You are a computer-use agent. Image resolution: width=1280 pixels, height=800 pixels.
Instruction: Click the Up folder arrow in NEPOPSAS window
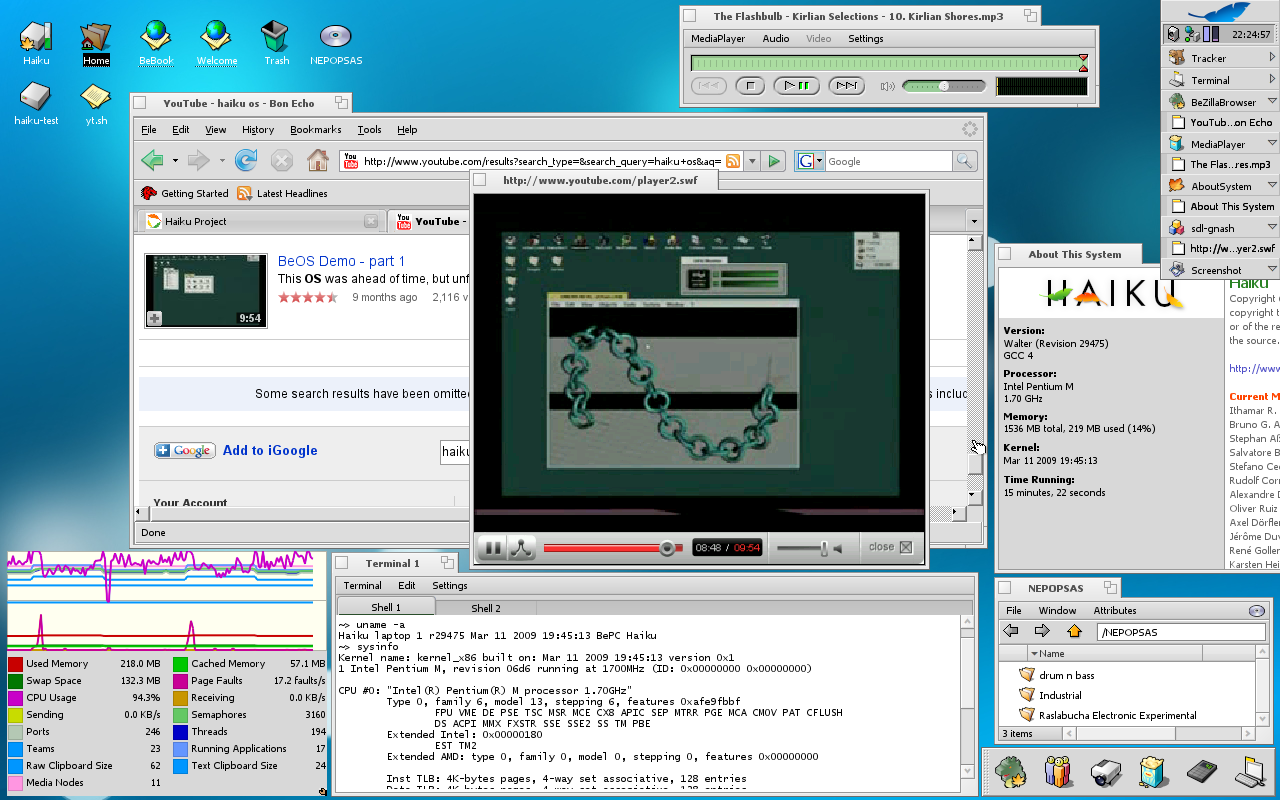click(x=1074, y=631)
